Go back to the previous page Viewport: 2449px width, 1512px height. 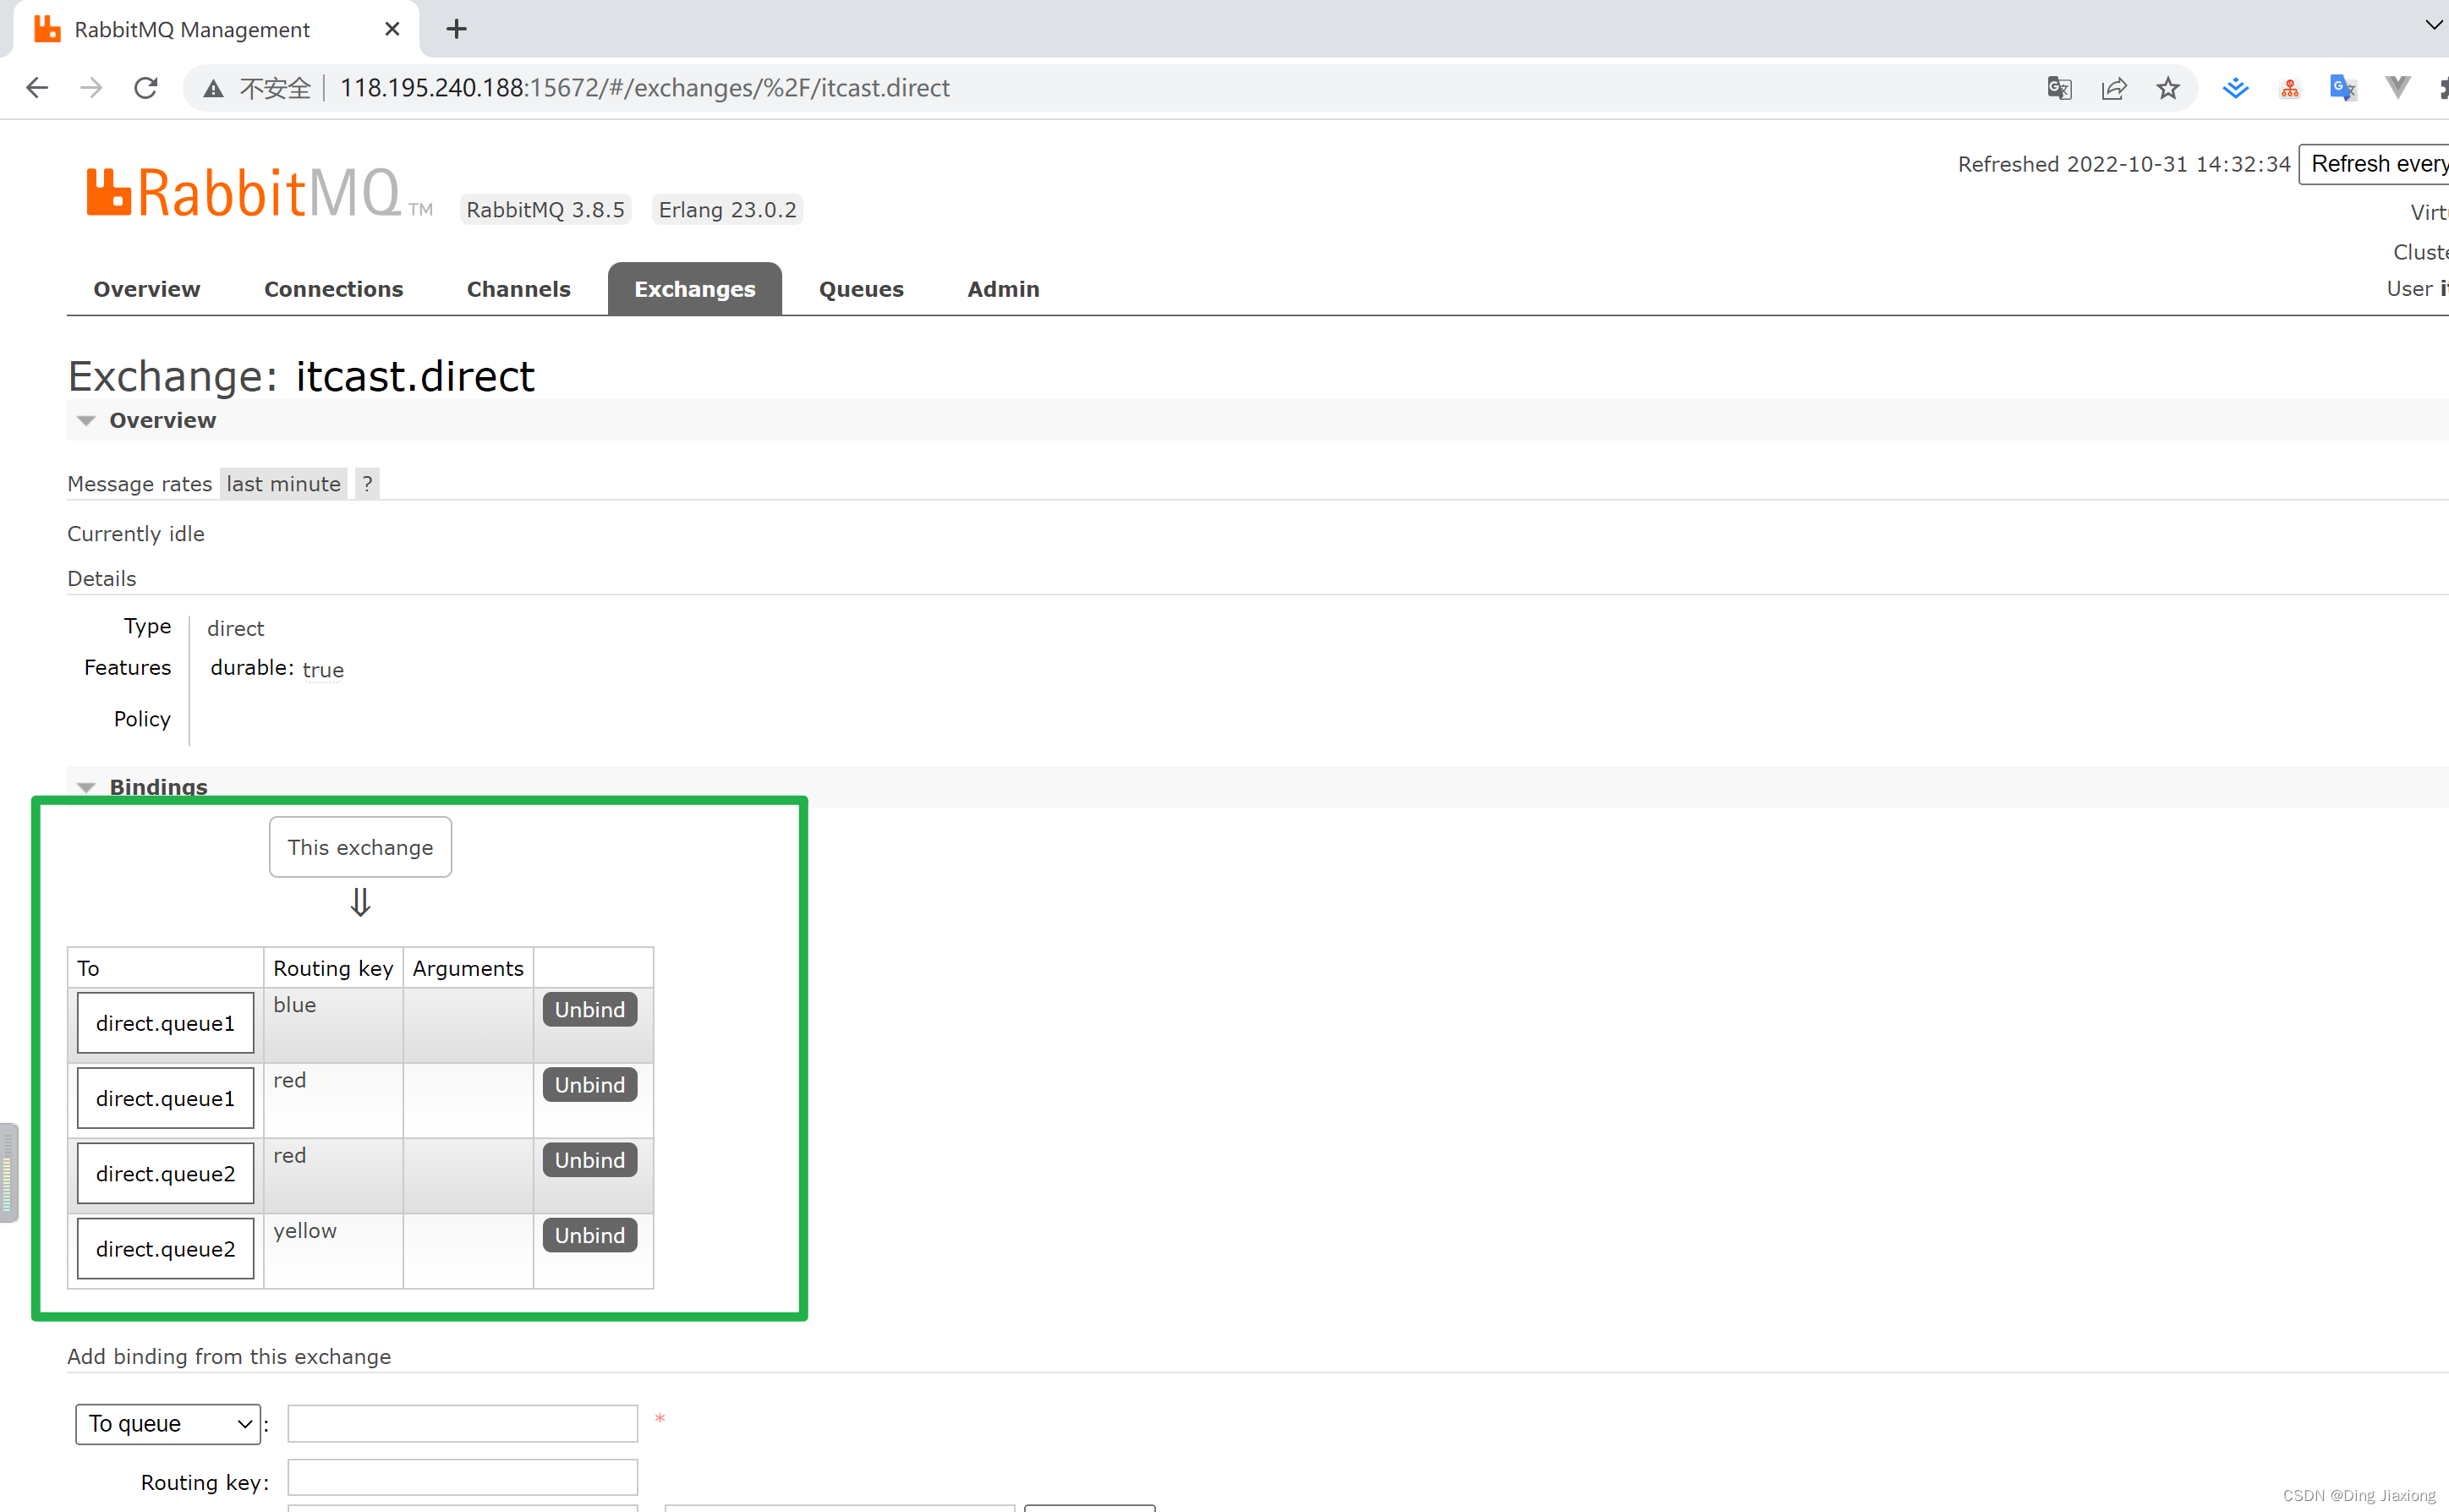[37, 88]
